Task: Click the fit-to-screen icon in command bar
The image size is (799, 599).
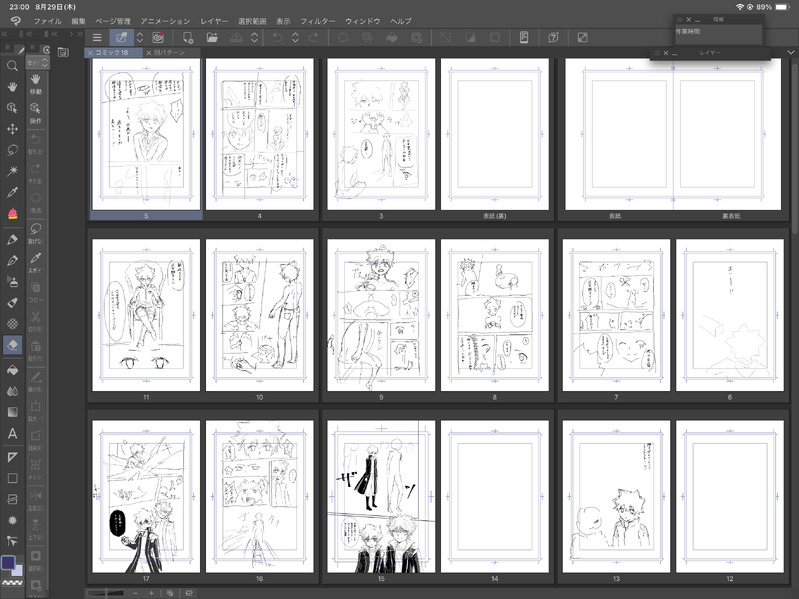Action: click(582, 38)
